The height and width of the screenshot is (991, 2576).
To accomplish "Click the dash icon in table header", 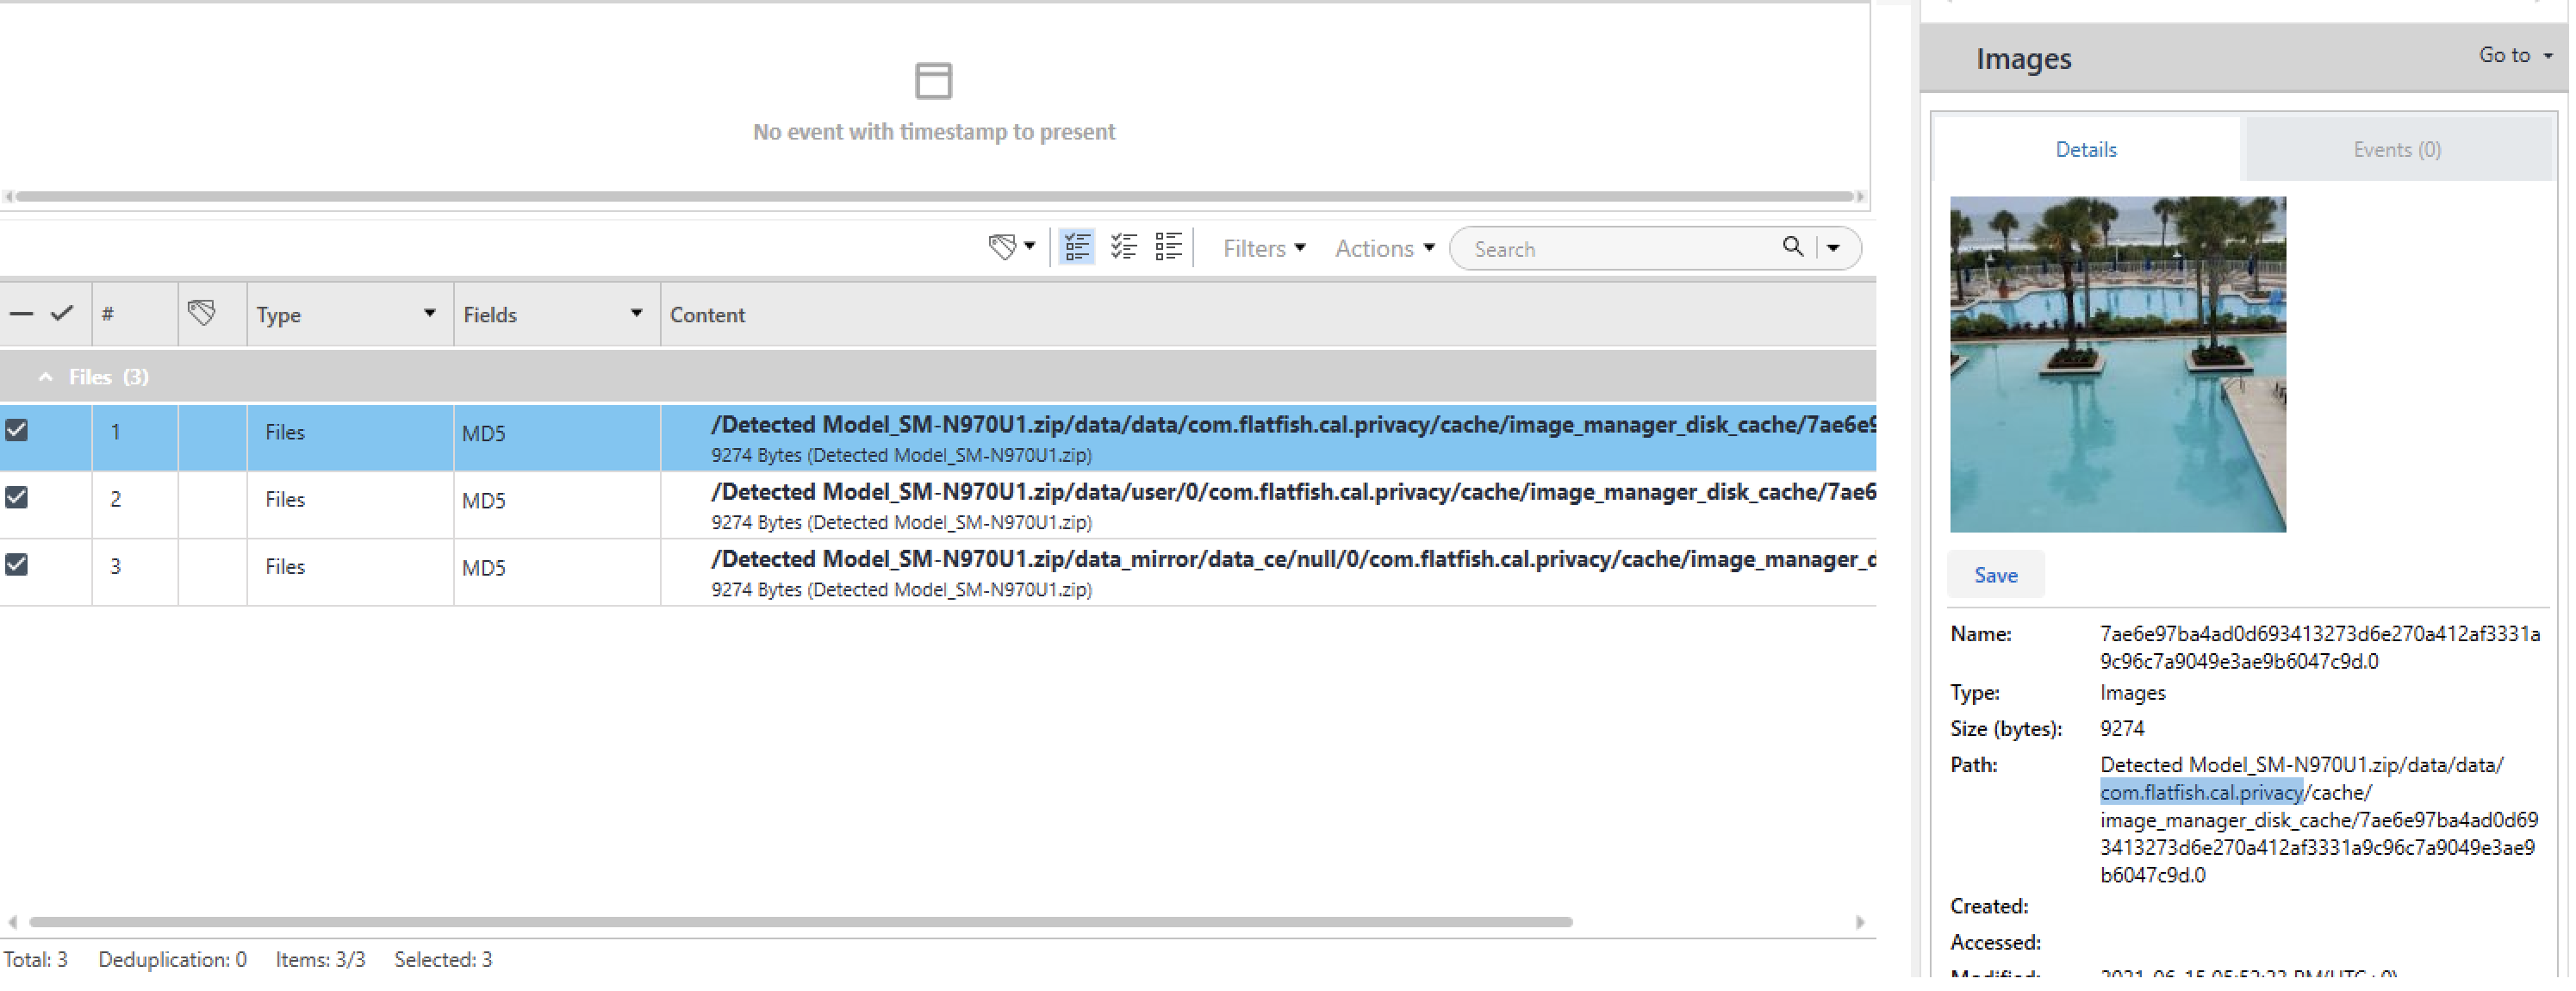I will [21, 315].
